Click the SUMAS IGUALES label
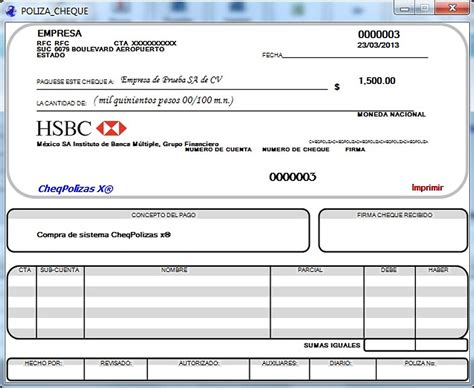474x388 pixels. [x=332, y=345]
